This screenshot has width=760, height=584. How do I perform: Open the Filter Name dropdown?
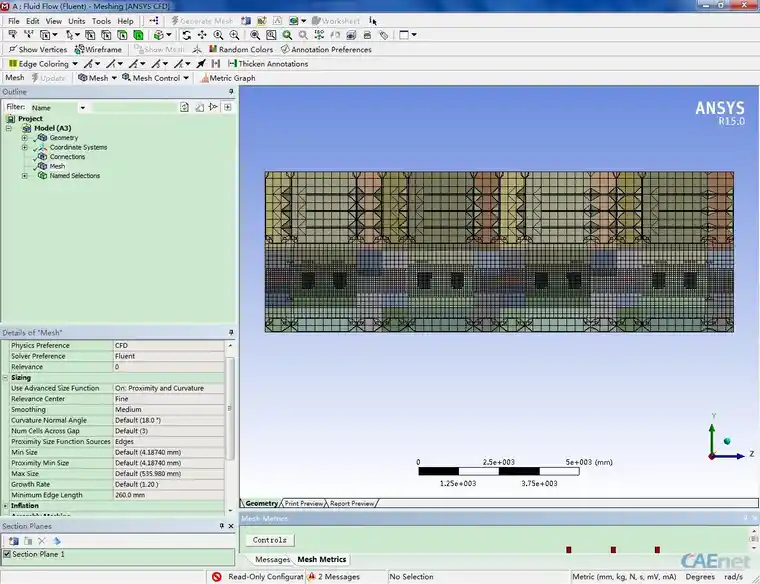coord(82,108)
